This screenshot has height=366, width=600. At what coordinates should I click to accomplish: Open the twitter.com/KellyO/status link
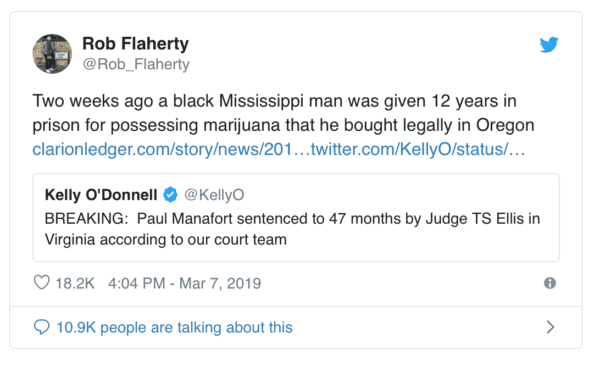click(x=417, y=149)
